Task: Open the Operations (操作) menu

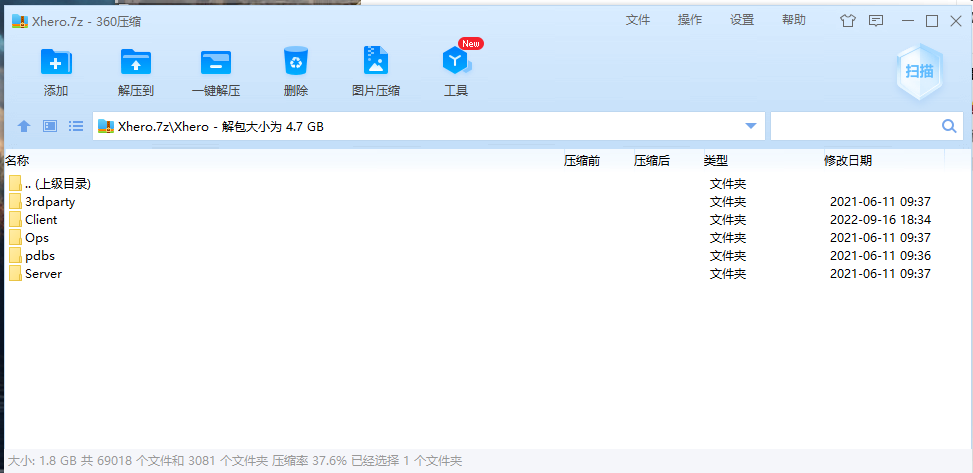Action: [690, 20]
